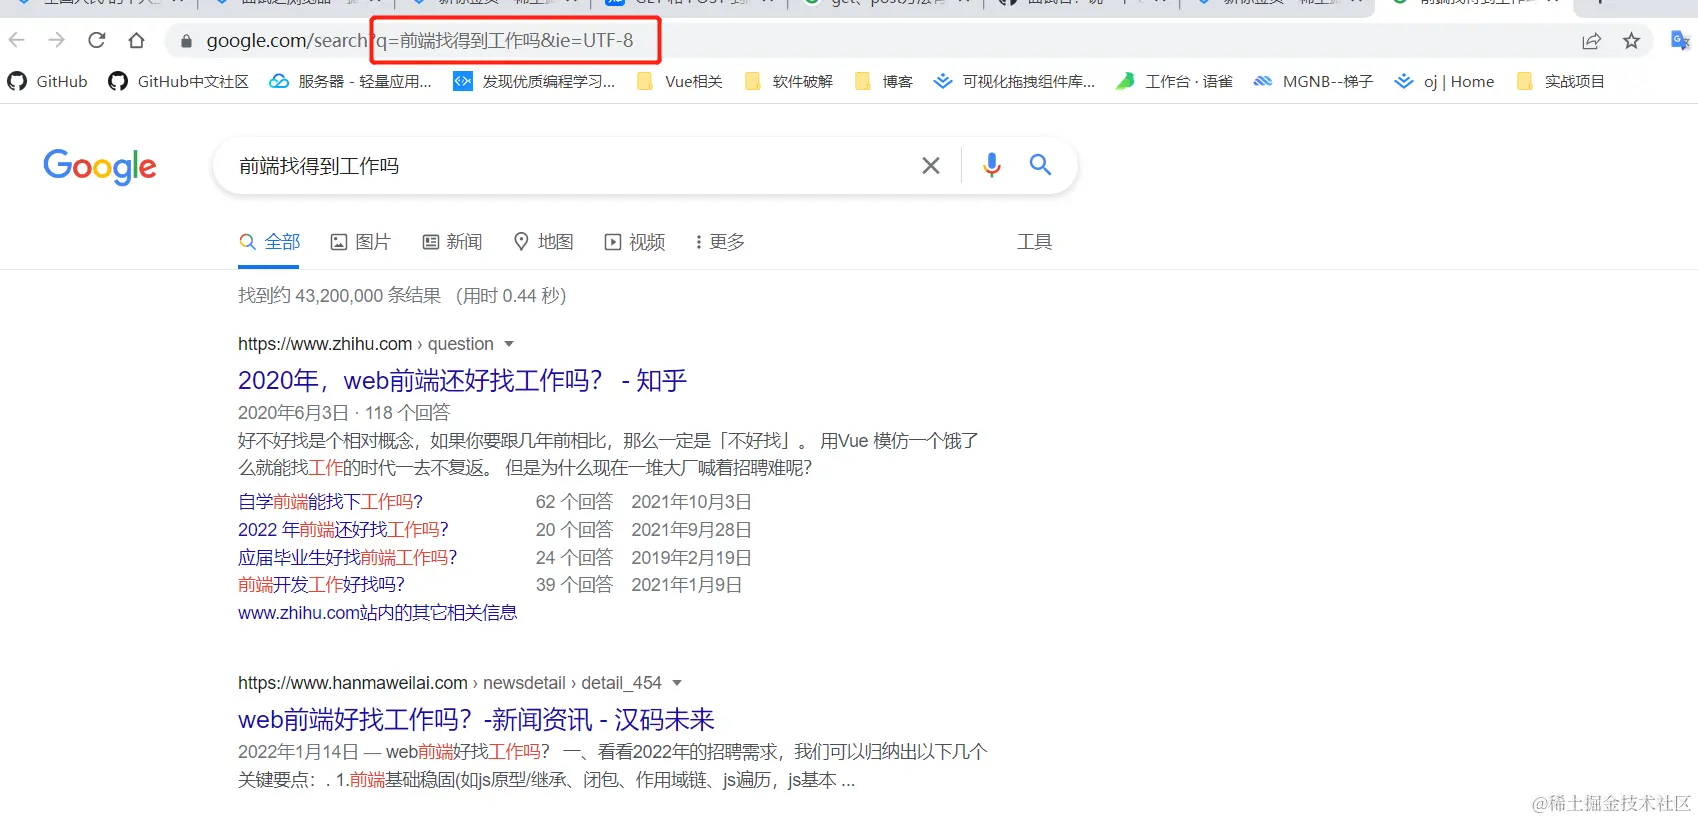1698x820 pixels.
Task: Open the Vue相关 bookmark folder
Action: point(679,81)
